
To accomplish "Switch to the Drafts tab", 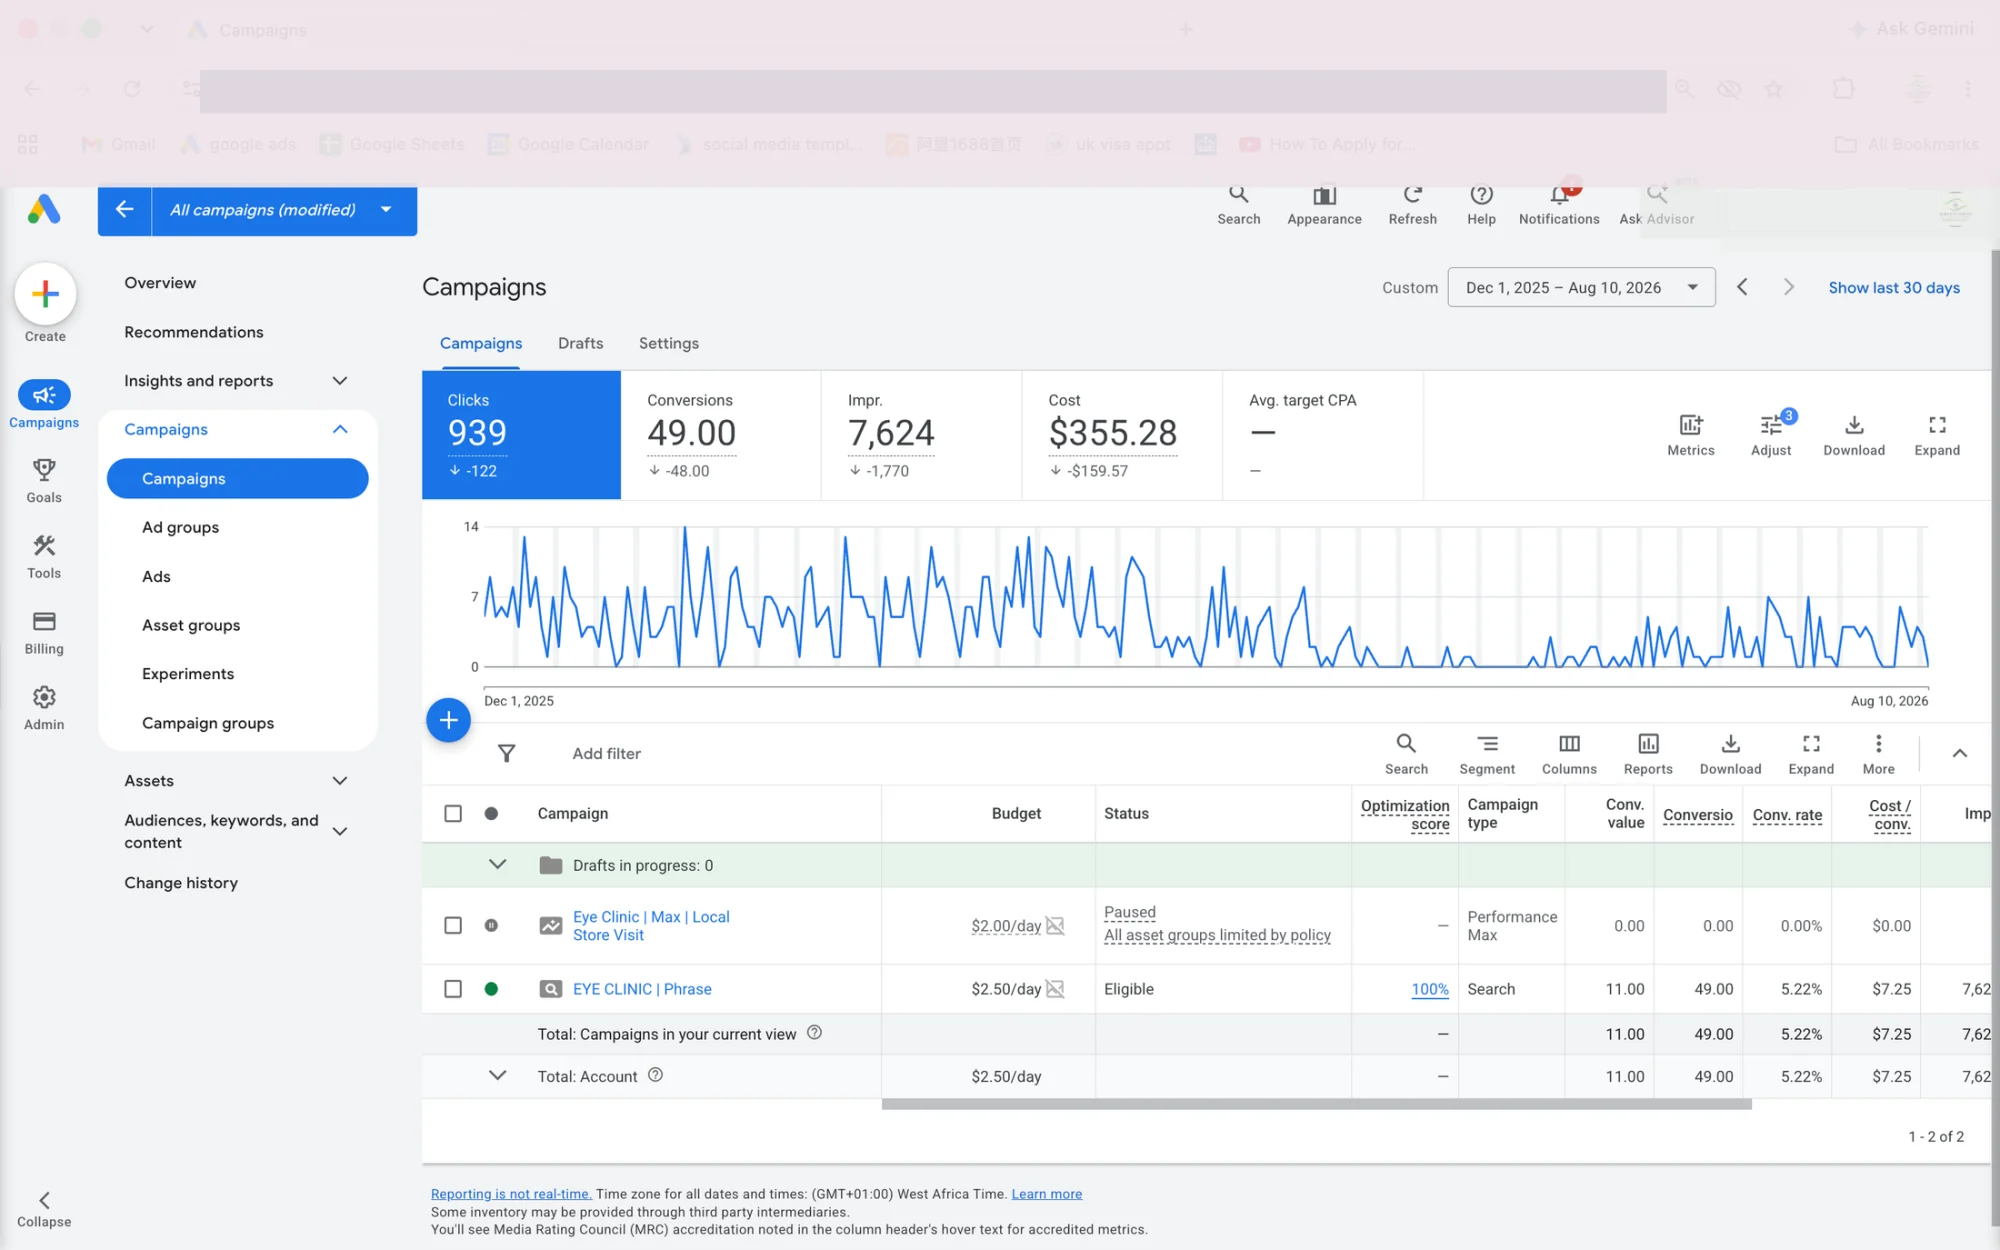I will [580, 343].
